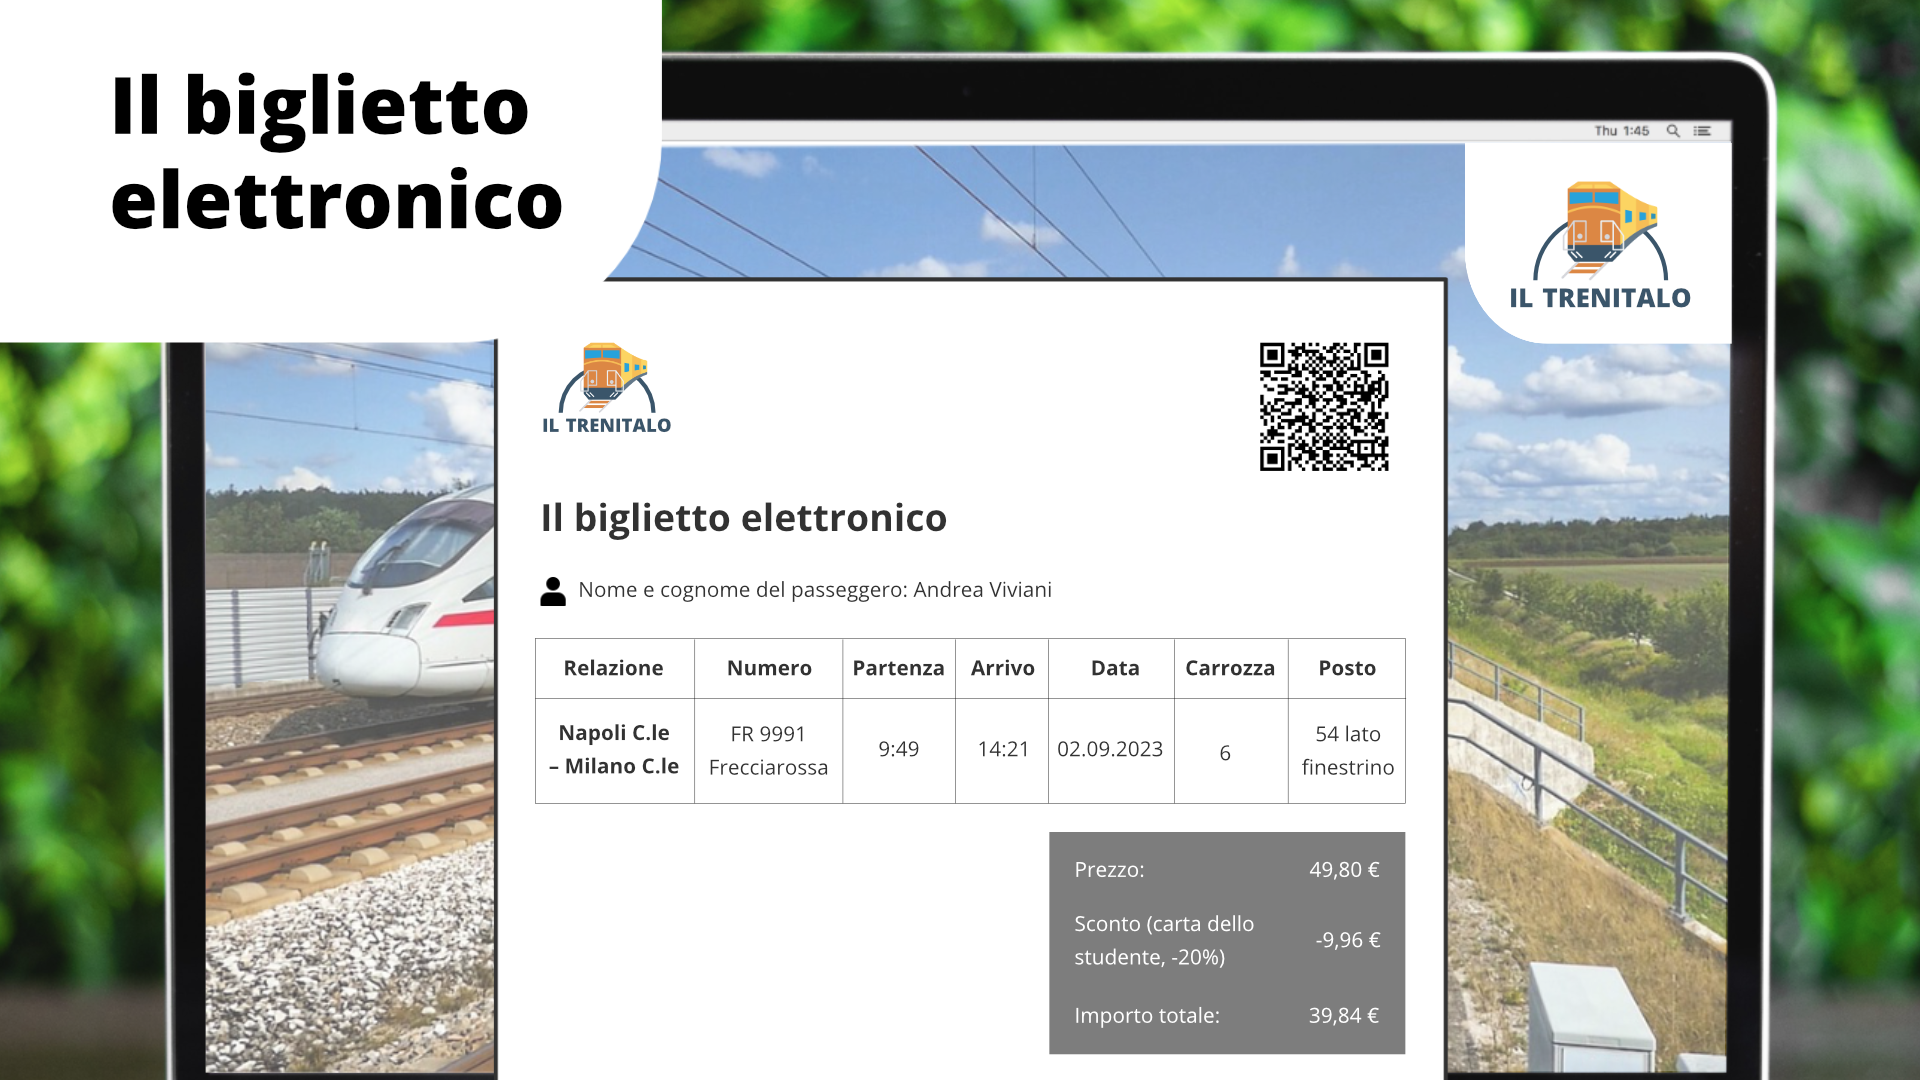The width and height of the screenshot is (1920, 1080).
Task: Click the passenger name Andrea Viviani
Action: pyautogui.click(x=982, y=590)
